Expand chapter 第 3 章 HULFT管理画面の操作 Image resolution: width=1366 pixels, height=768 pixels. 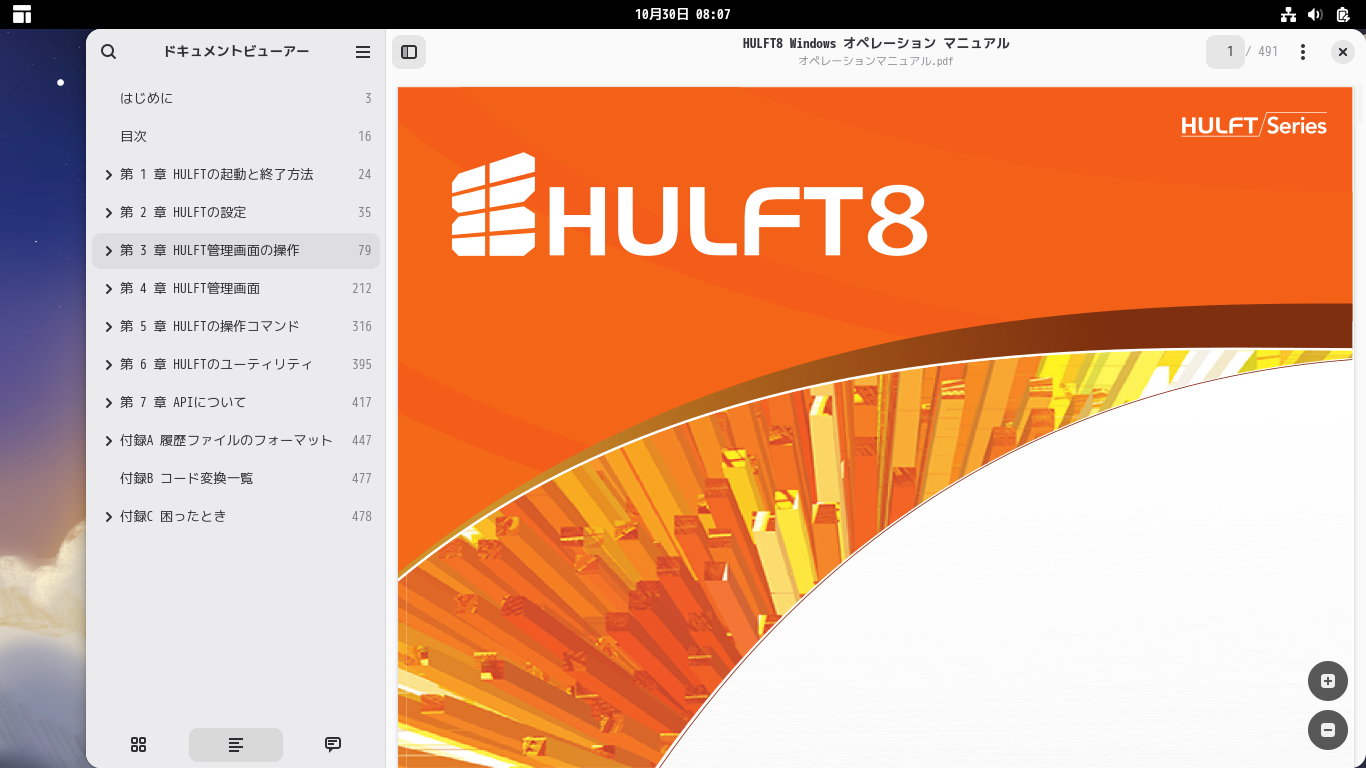coord(108,251)
